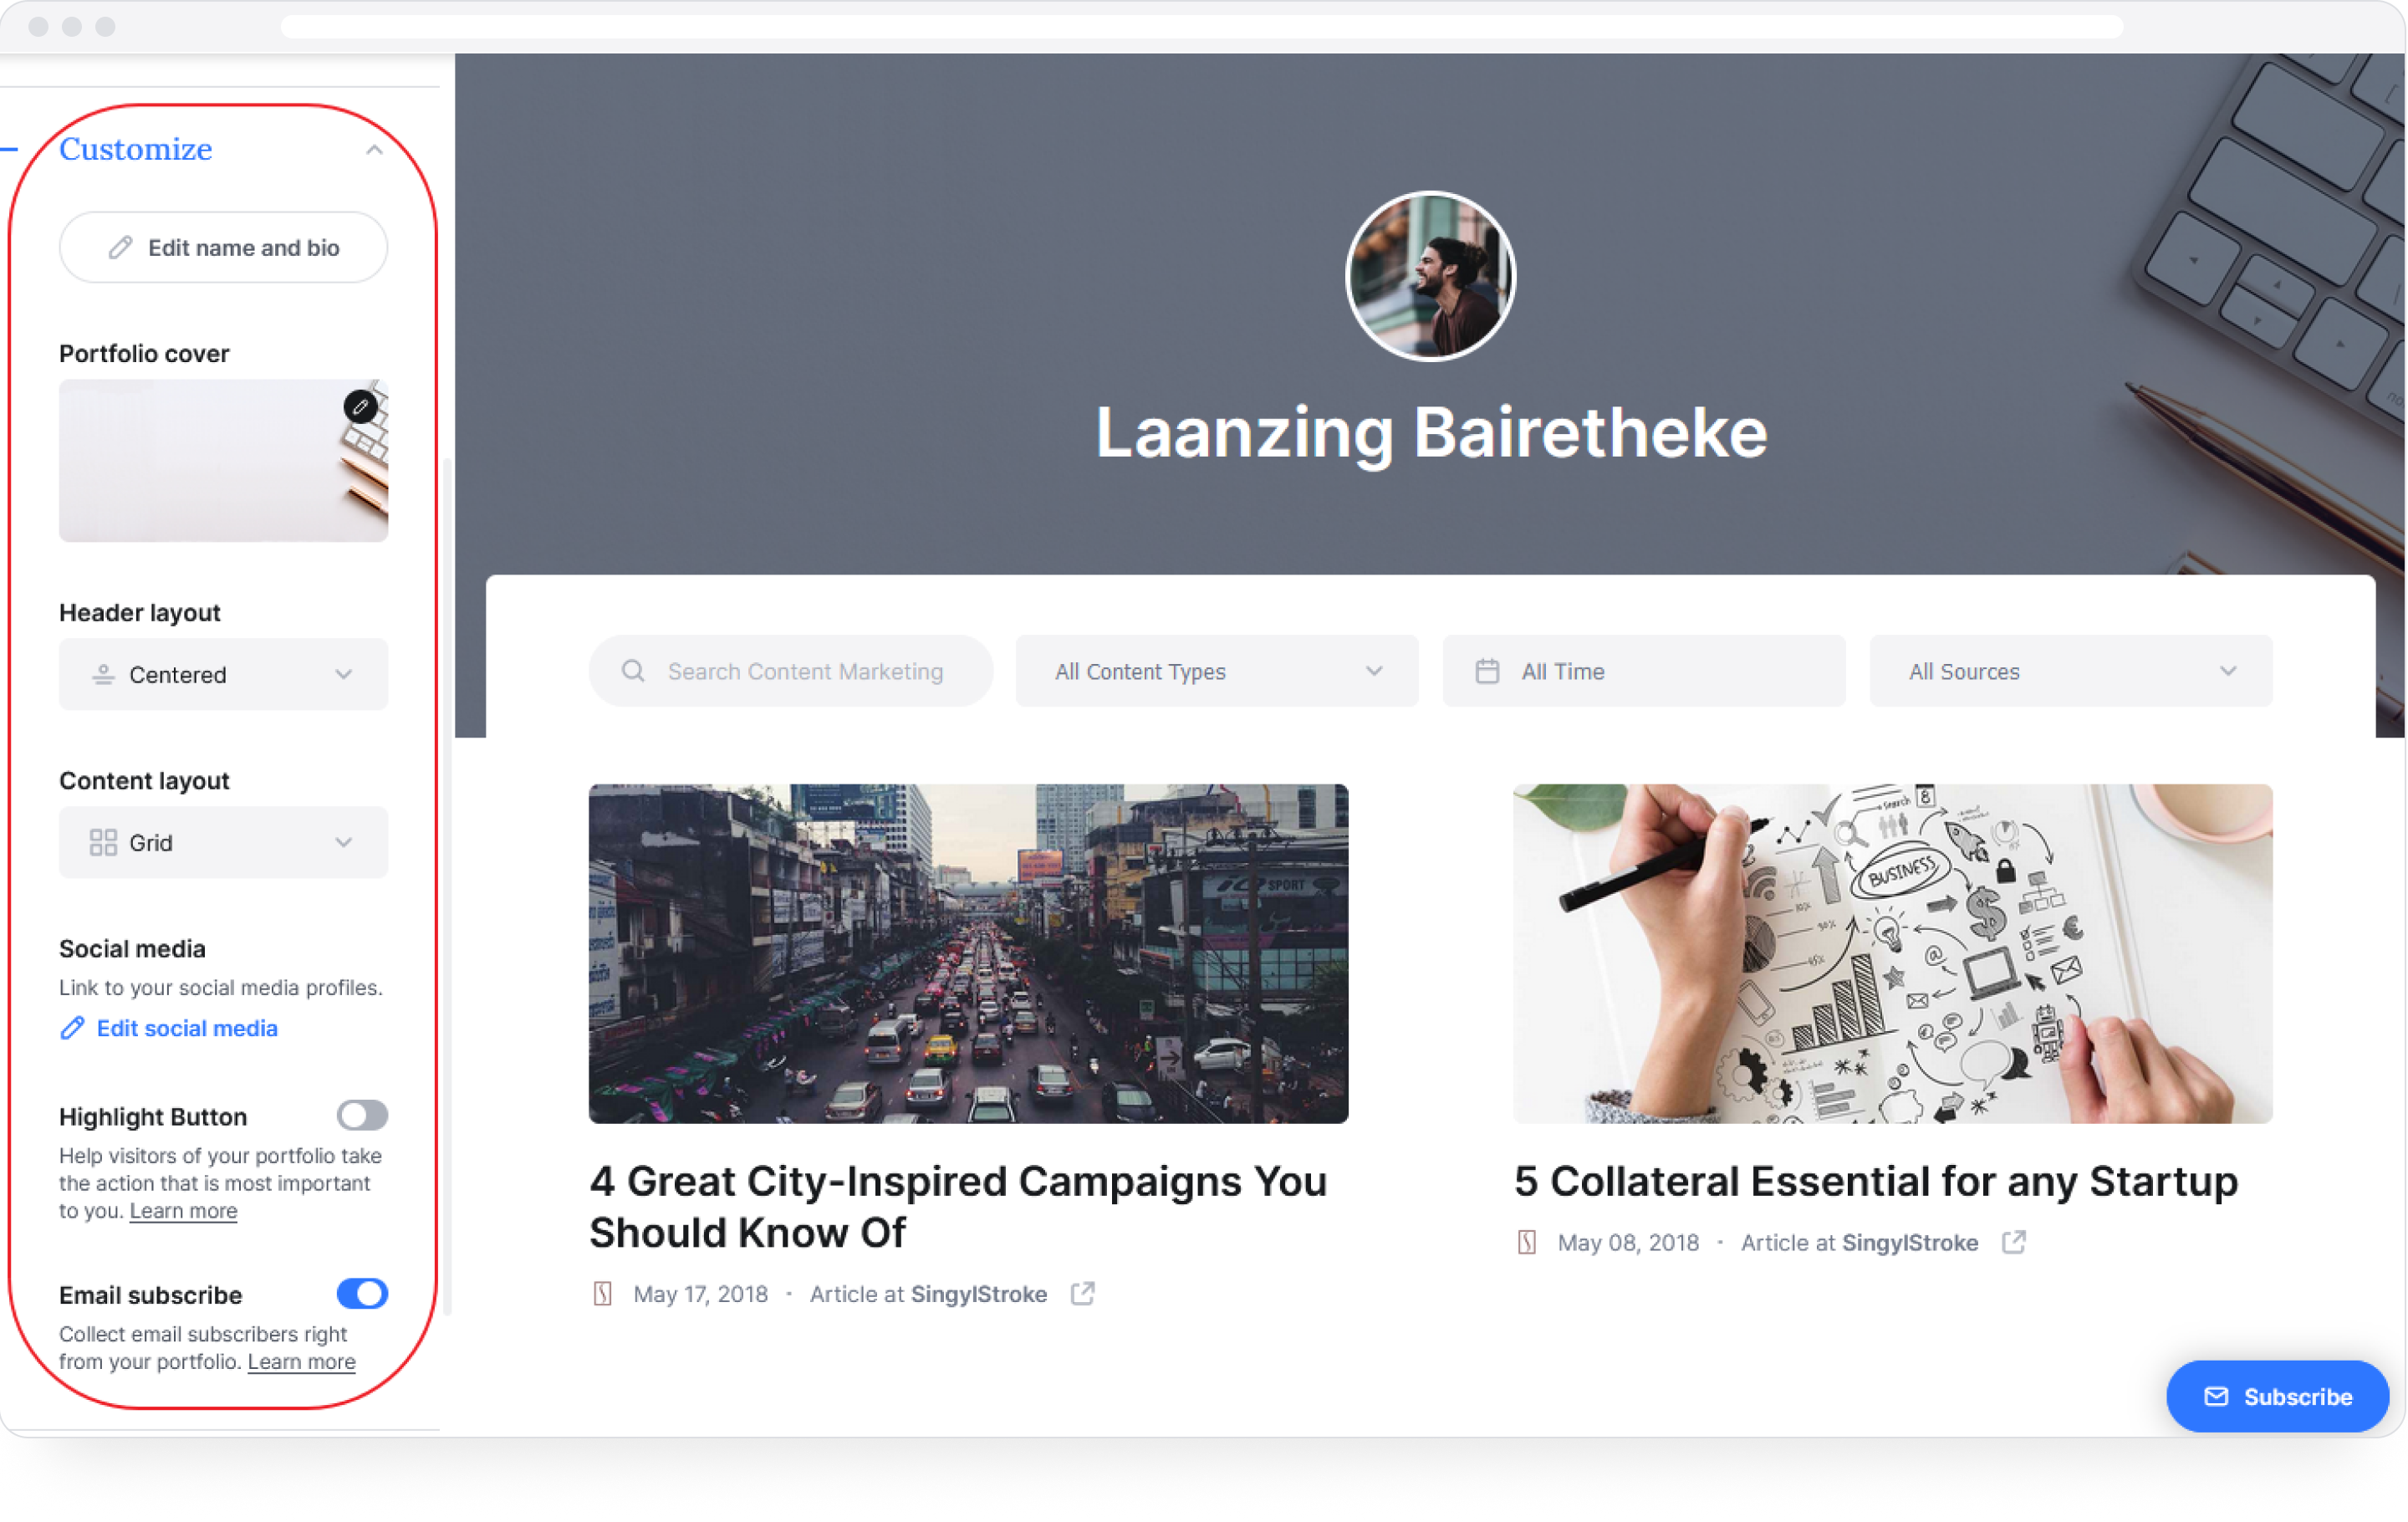Click the pencil icon on portfolio cover

tap(360, 407)
